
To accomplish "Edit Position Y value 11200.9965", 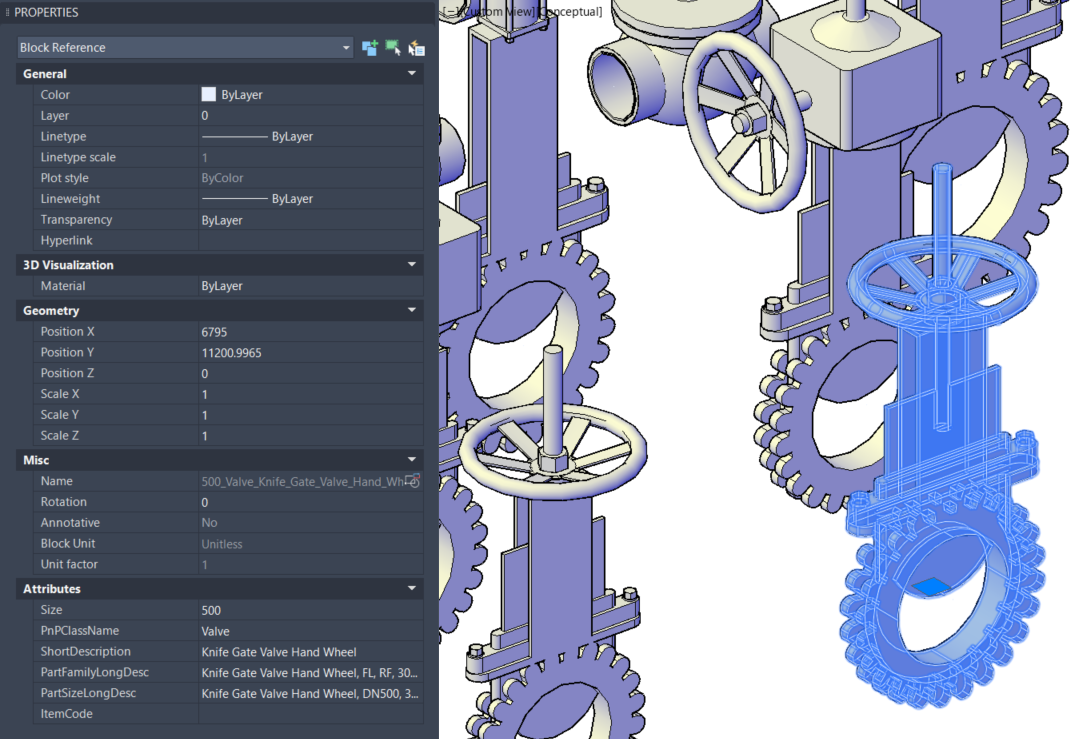I will click(311, 352).
